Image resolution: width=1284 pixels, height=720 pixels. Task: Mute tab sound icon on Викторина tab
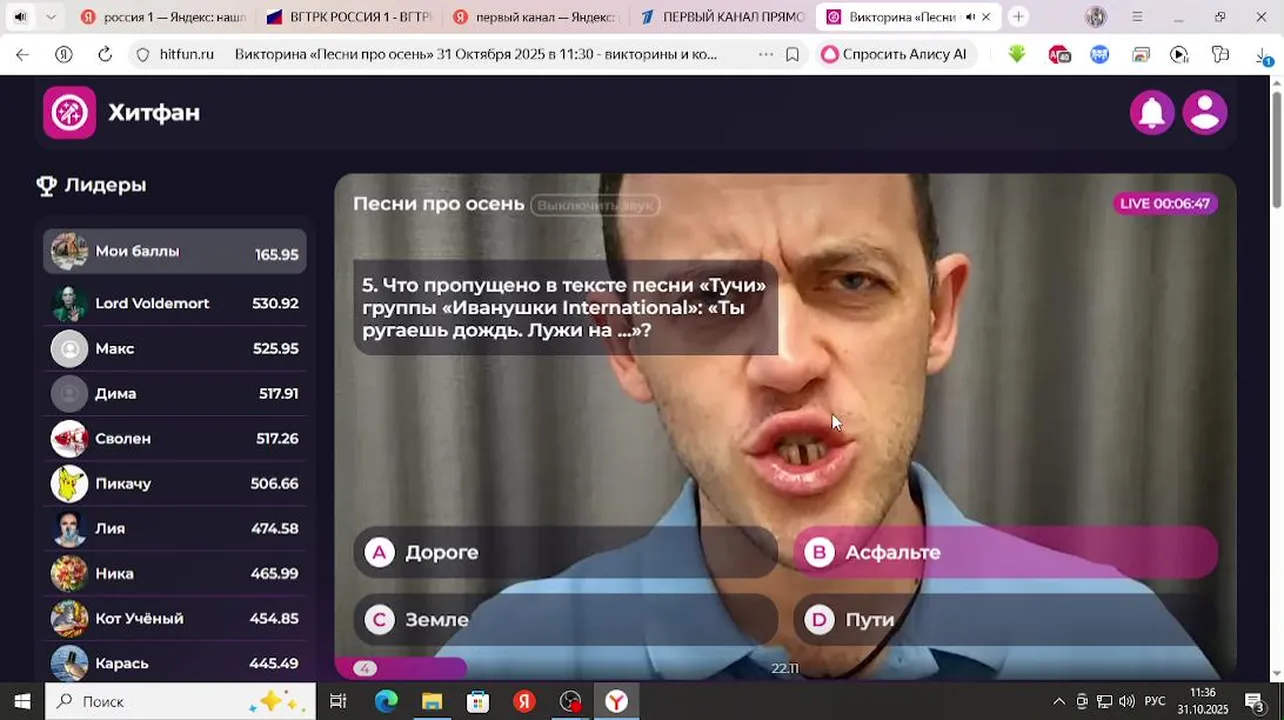(970, 17)
